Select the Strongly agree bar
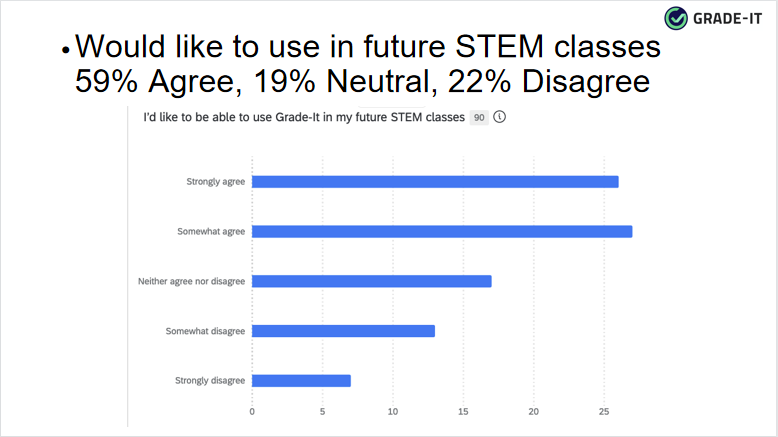The image size is (778, 437). click(x=435, y=181)
